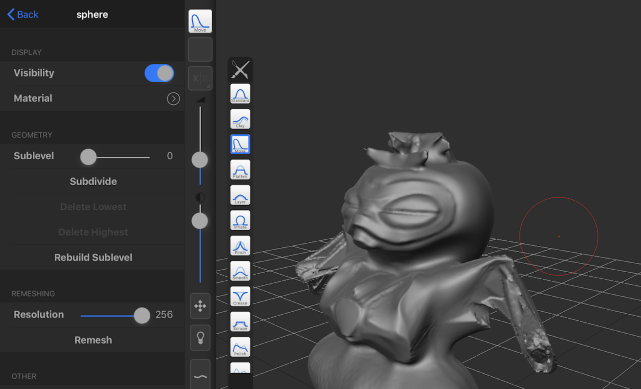The height and width of the screenshot is (389, 641).
Task: Click the frog model's closed eye
Action: pyautogui.click(x=409, y=213)
